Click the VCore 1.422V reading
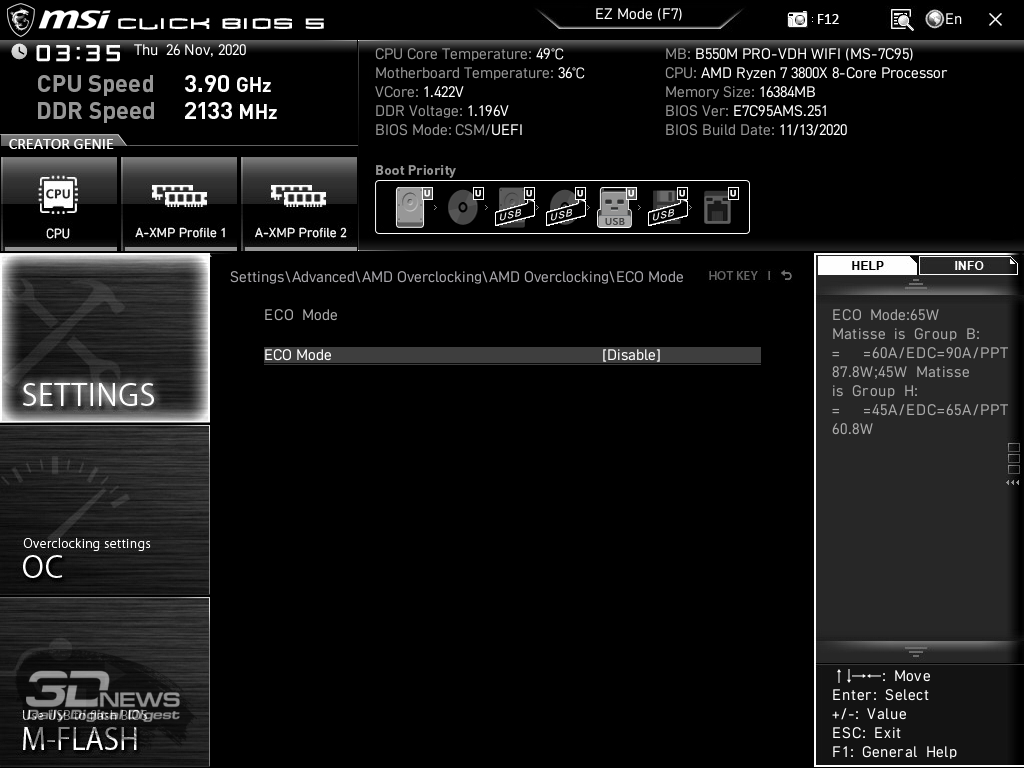Viewport: 1024px width, 768px height. click(x=419, y=92)
